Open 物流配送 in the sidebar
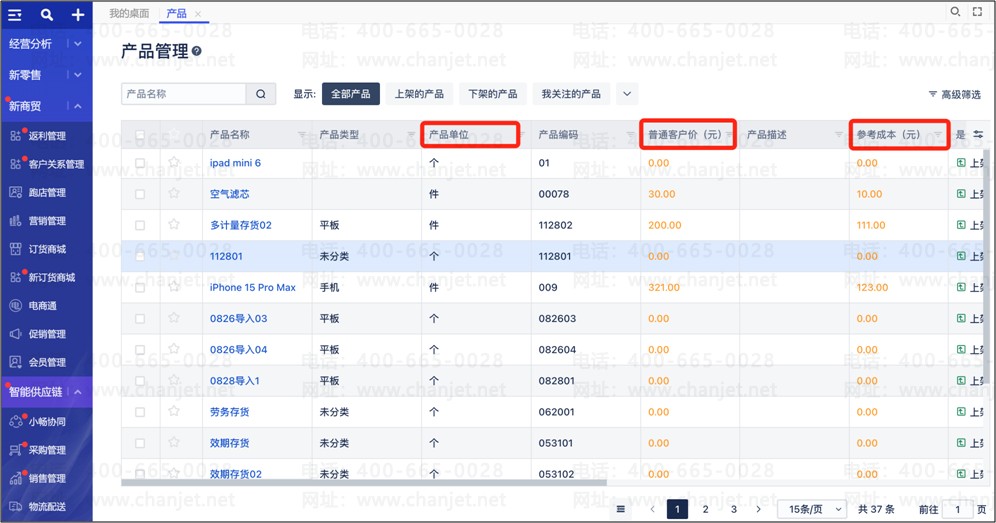This screenshot has height=523, width=996. pyautogui.click(x=47, y=507)
